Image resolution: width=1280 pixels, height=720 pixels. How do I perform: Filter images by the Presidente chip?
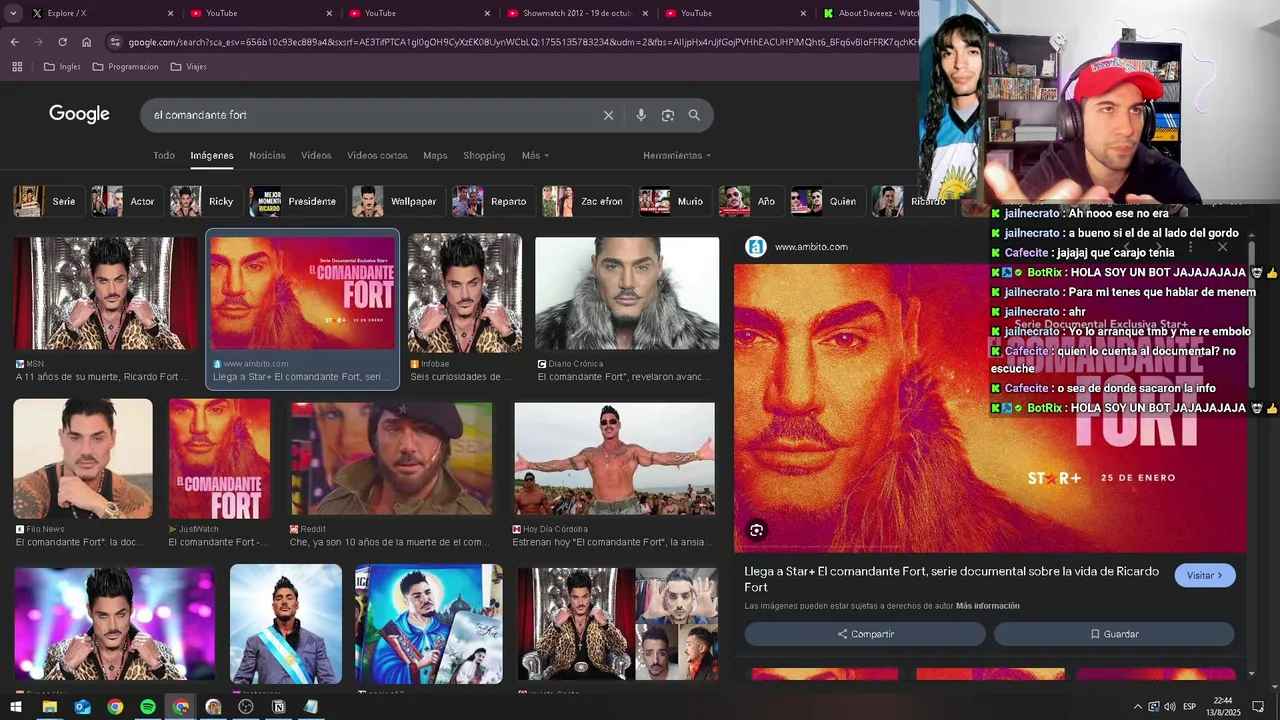tap(296, 201)
